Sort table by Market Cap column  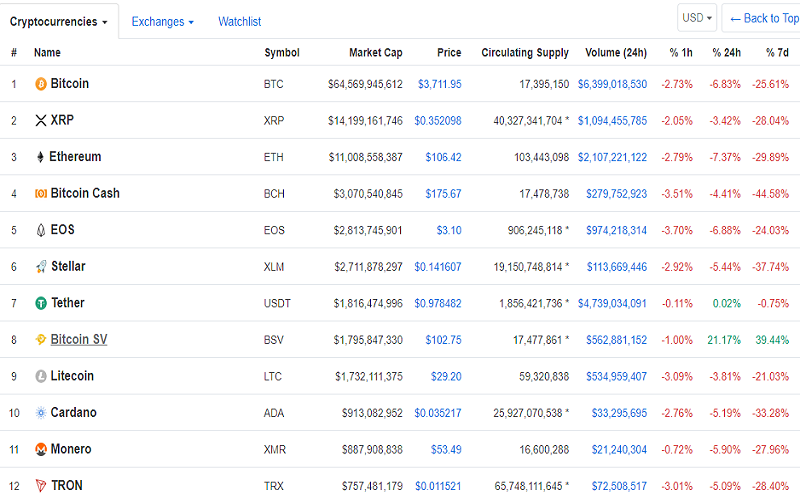[x=376, y=53]
